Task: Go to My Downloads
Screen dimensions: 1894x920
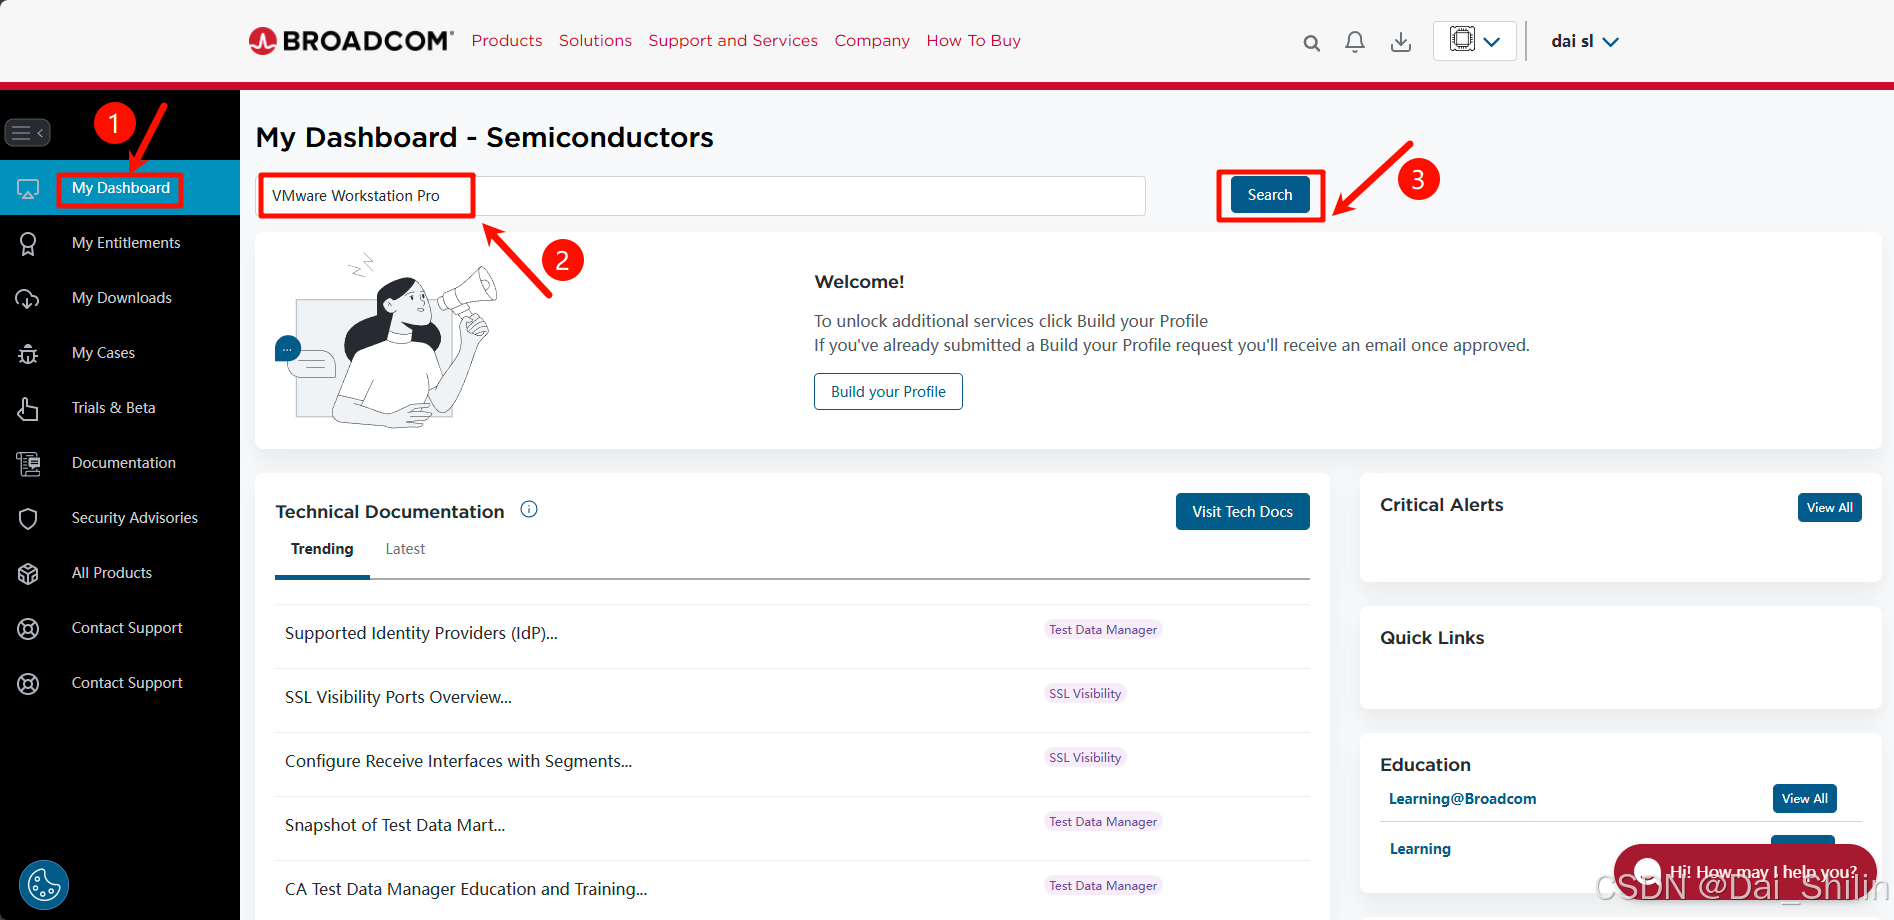Action: coord(122,298)
